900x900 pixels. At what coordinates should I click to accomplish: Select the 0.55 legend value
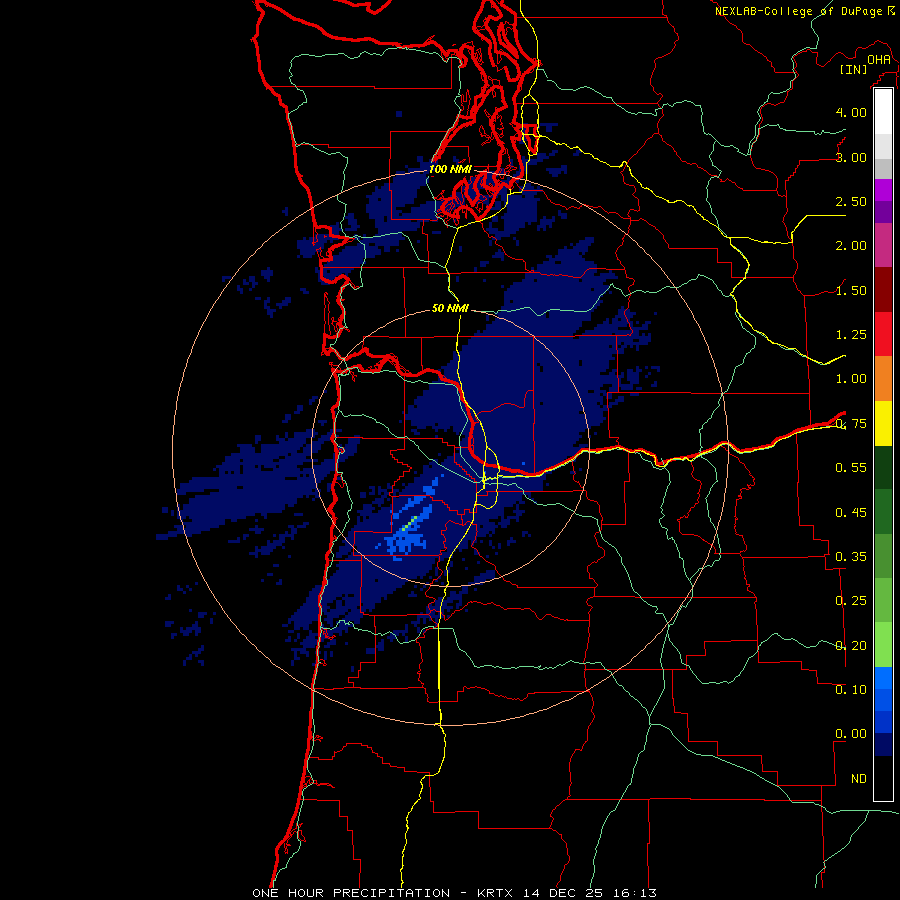[x=851, y=468]
